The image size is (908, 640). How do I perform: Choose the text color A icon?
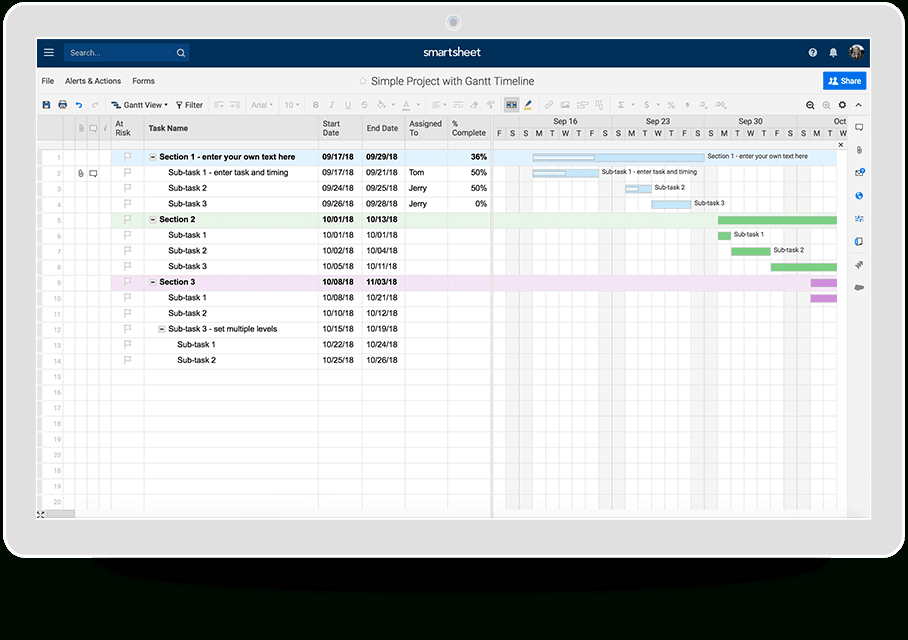click(x=406, y=105)
